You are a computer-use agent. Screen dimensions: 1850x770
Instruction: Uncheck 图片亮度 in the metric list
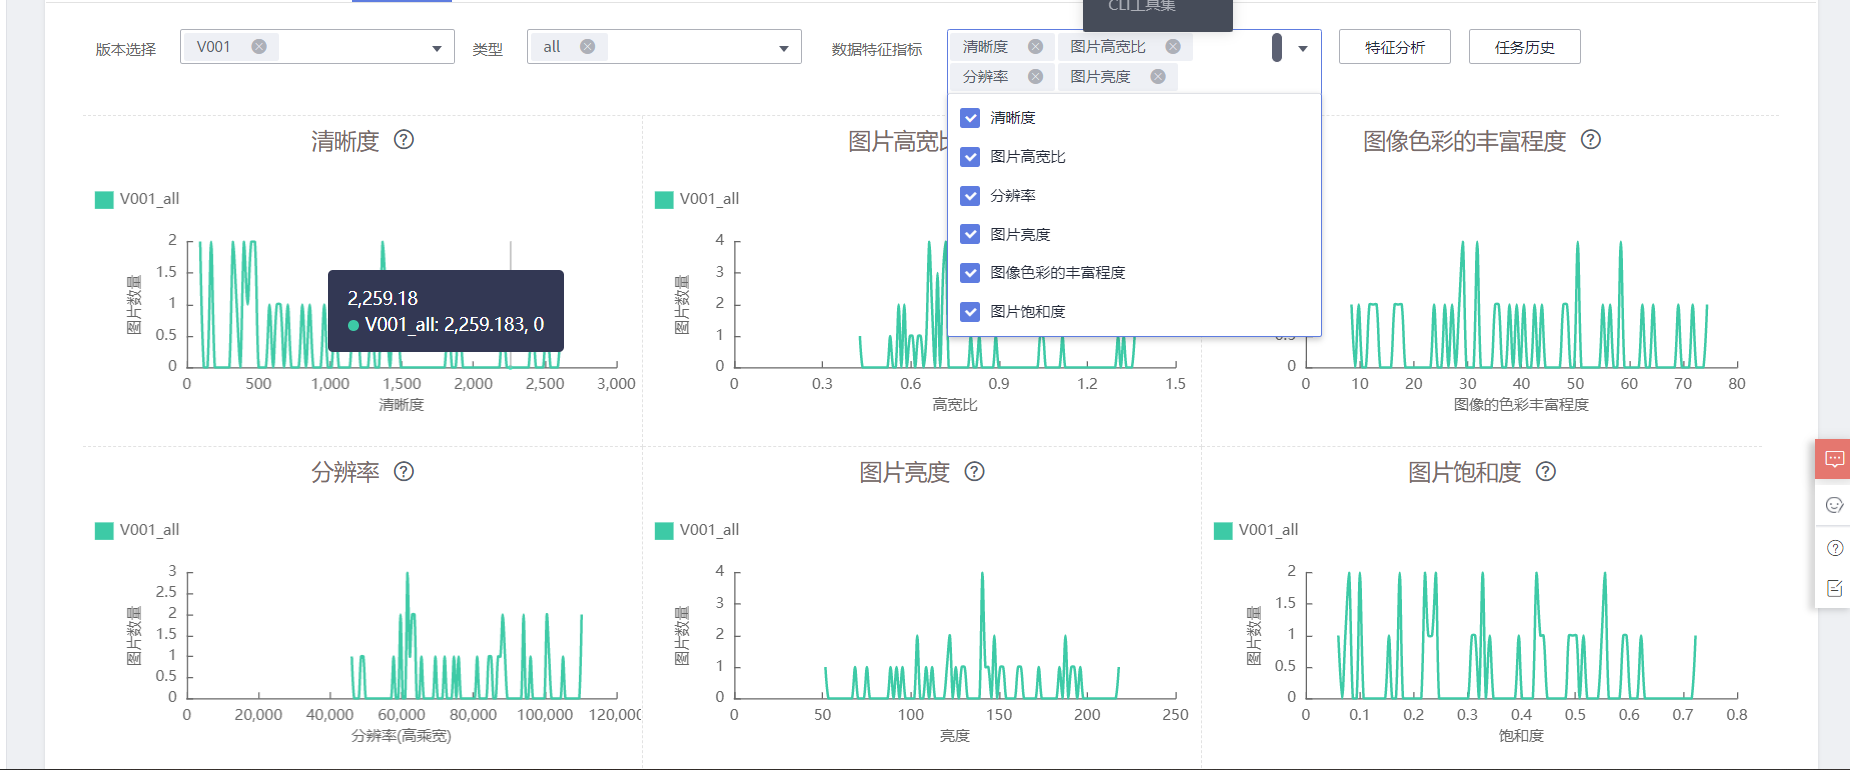coord(970,234)
